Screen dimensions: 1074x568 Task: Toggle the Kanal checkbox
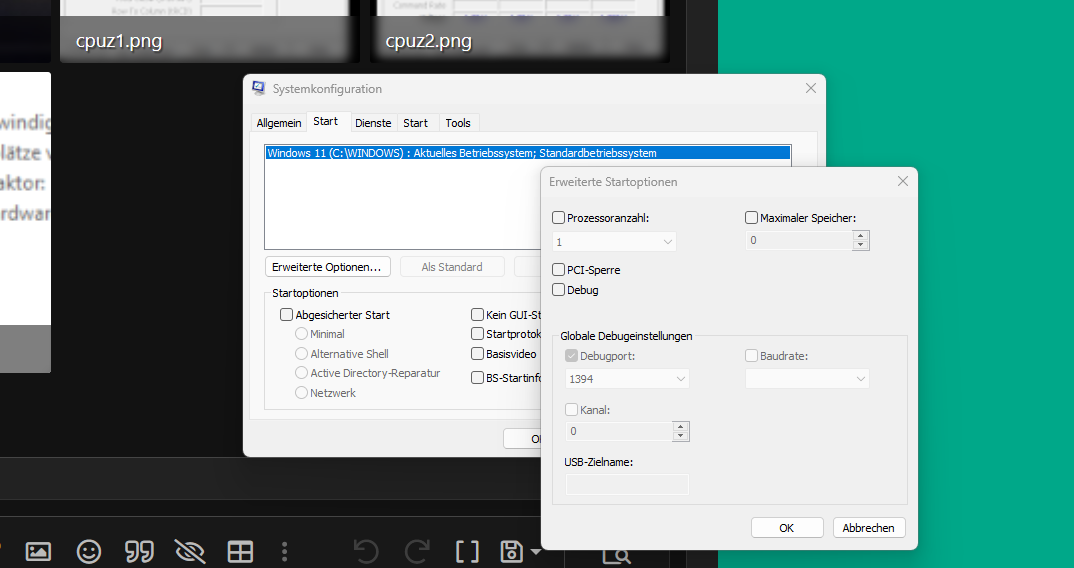pos(571,410)
